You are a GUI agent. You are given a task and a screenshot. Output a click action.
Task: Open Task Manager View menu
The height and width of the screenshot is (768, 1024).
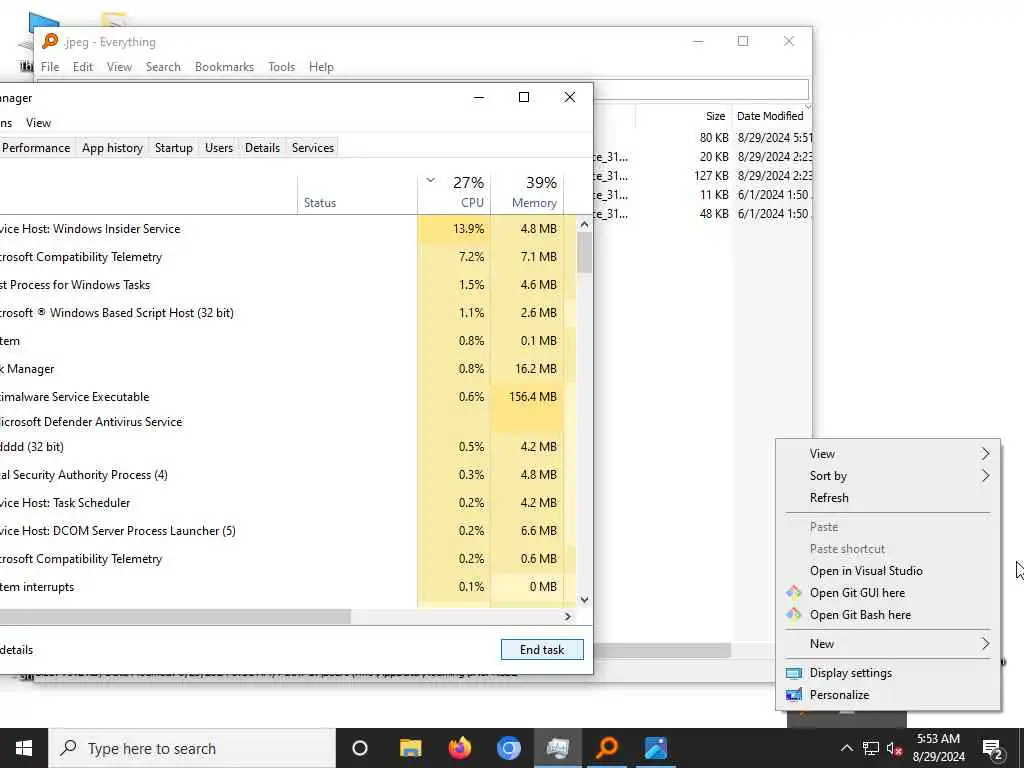tap(38, 123)
